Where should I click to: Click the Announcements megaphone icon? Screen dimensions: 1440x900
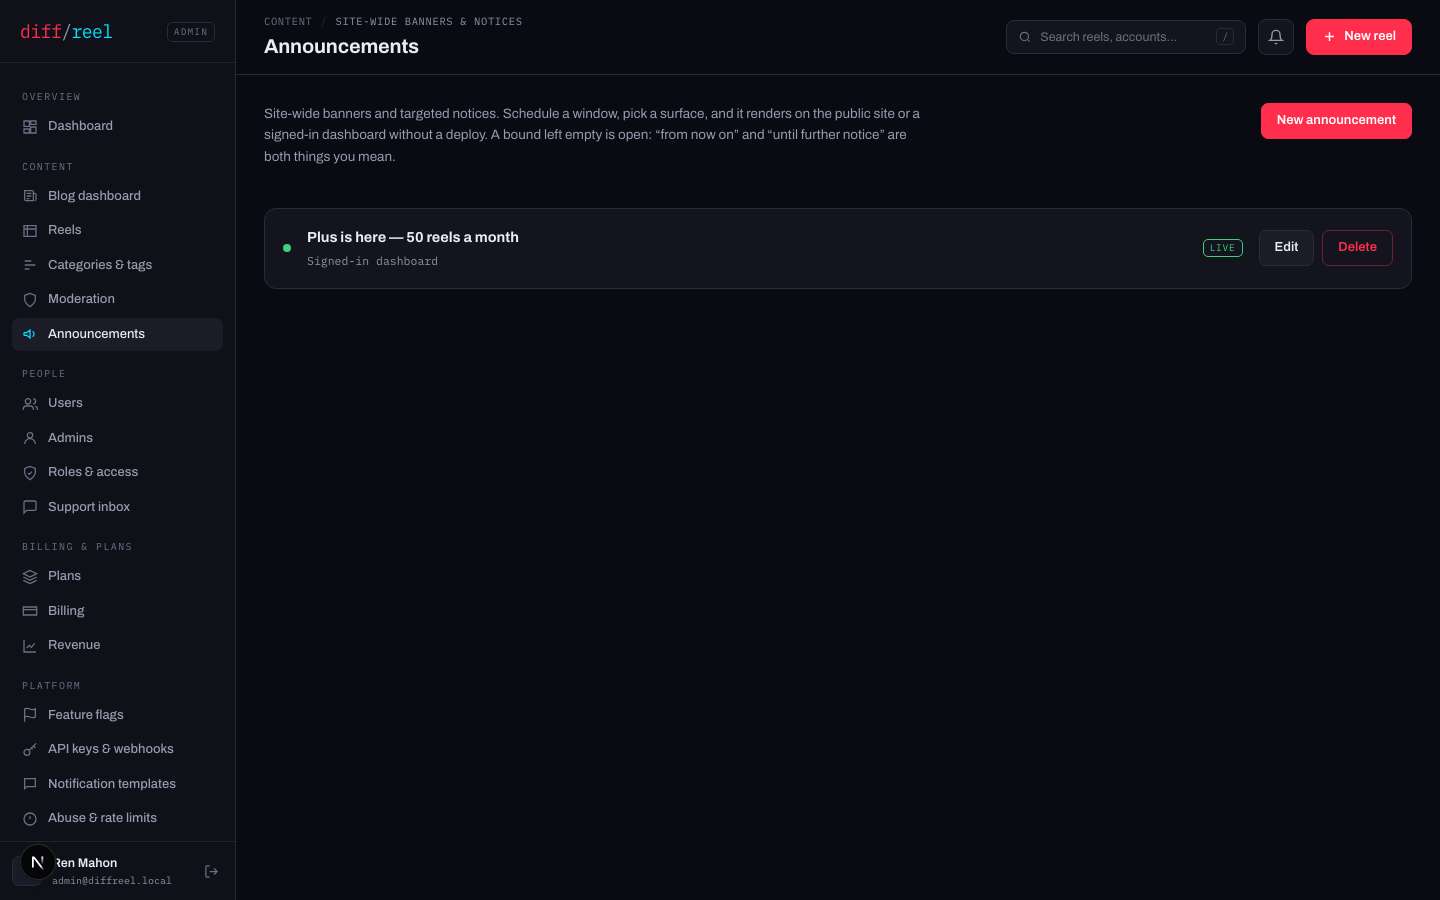(x=30, y=334)
